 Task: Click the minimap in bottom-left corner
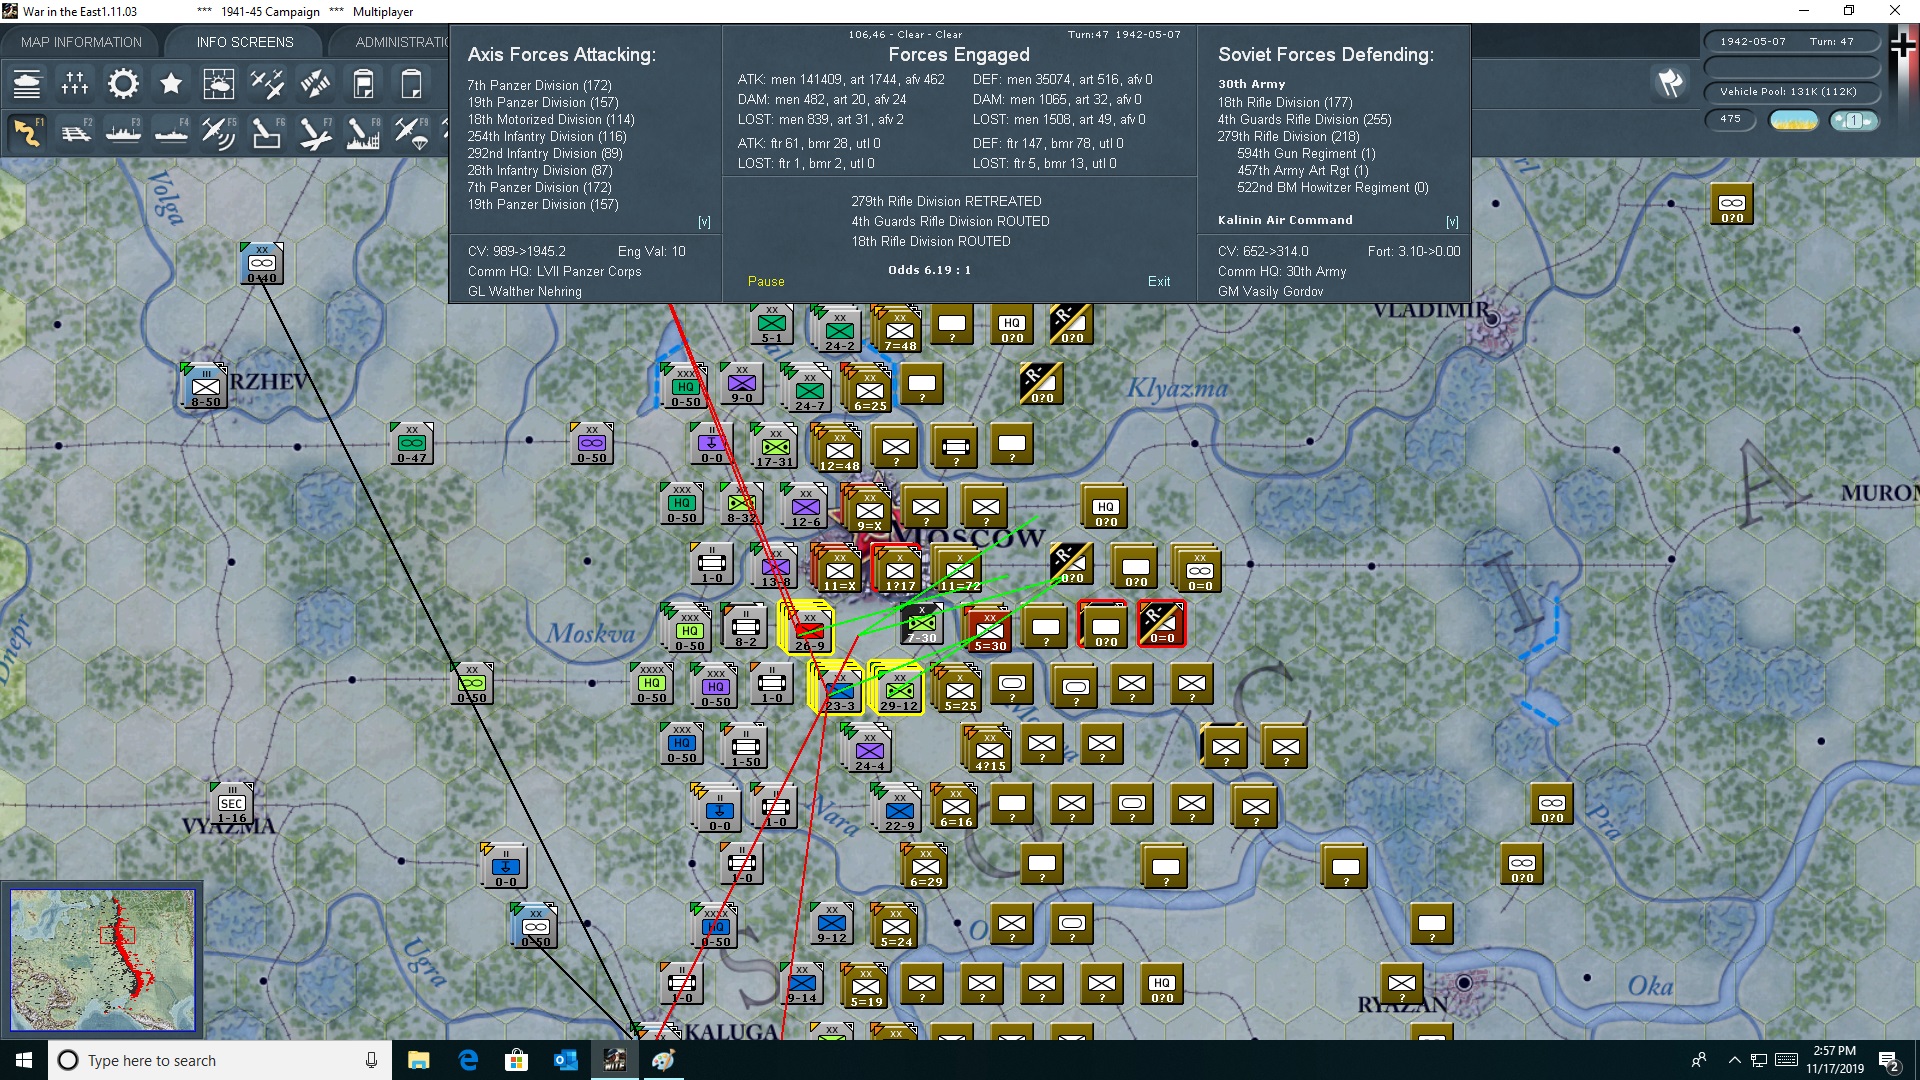tap(102, 959)
